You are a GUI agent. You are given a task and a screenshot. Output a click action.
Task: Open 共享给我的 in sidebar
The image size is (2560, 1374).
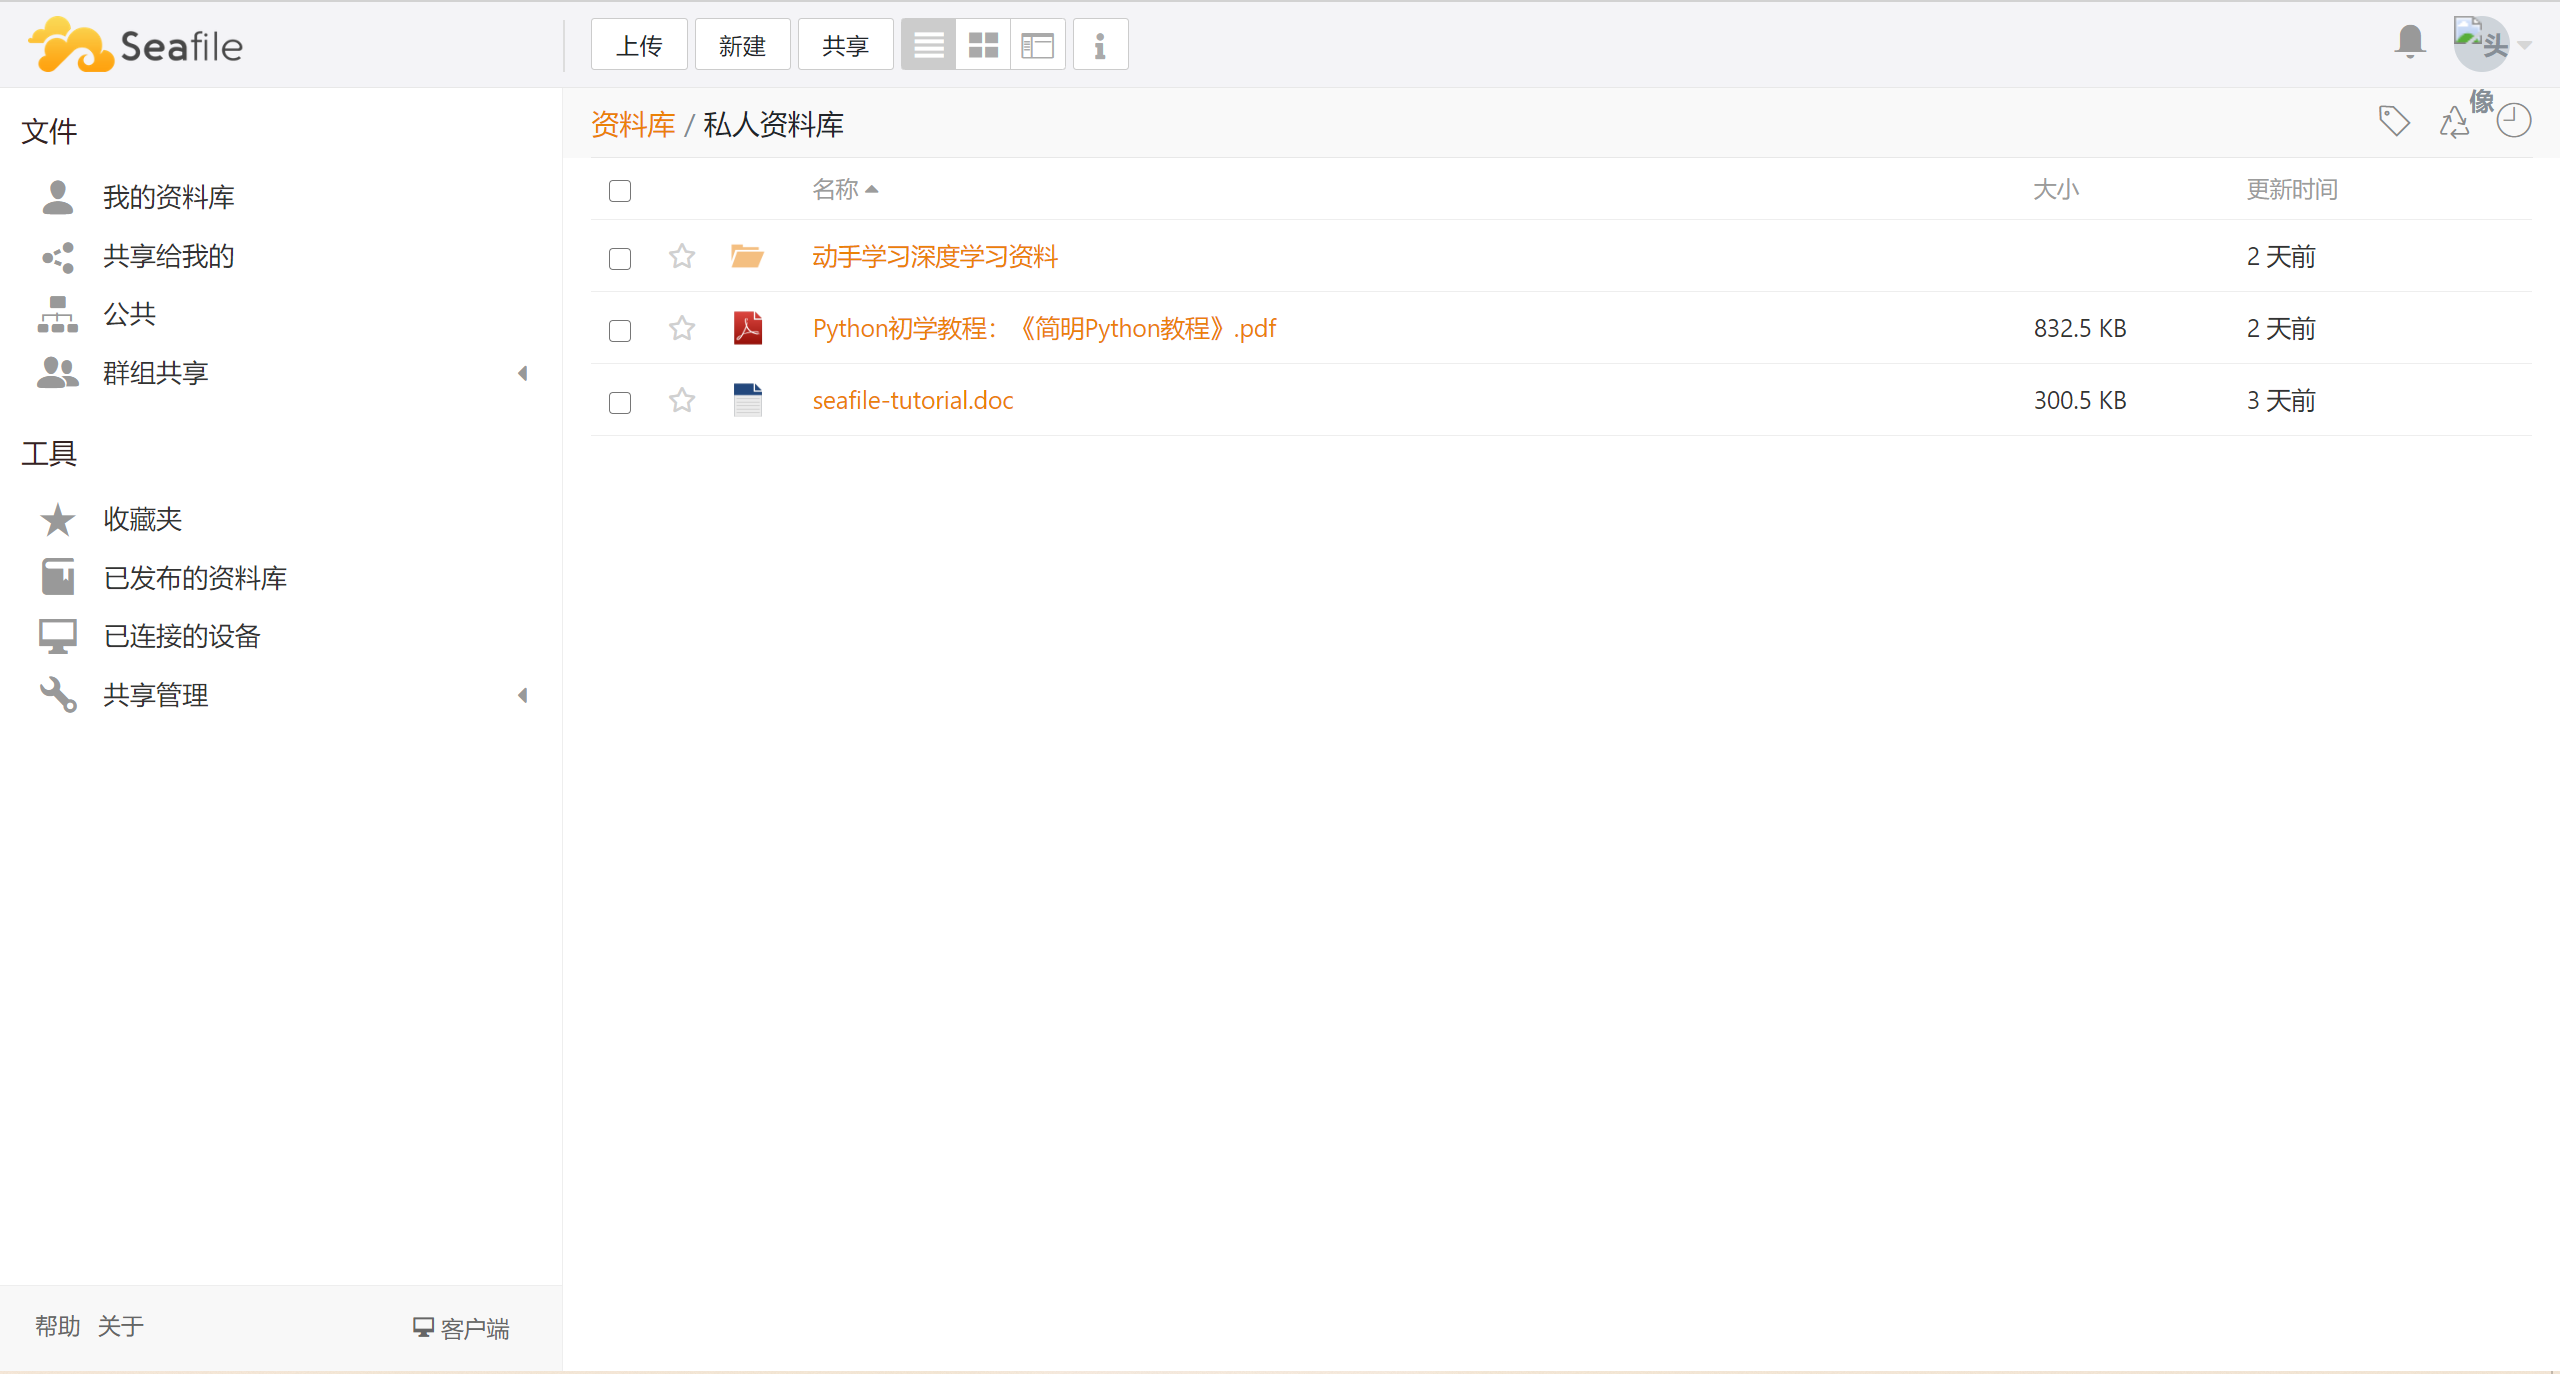click(169, 256)
